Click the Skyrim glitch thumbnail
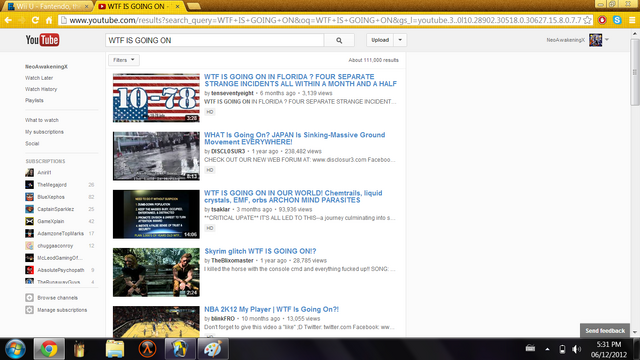Screen dimensions: 640x360 (x=156, y=272)
